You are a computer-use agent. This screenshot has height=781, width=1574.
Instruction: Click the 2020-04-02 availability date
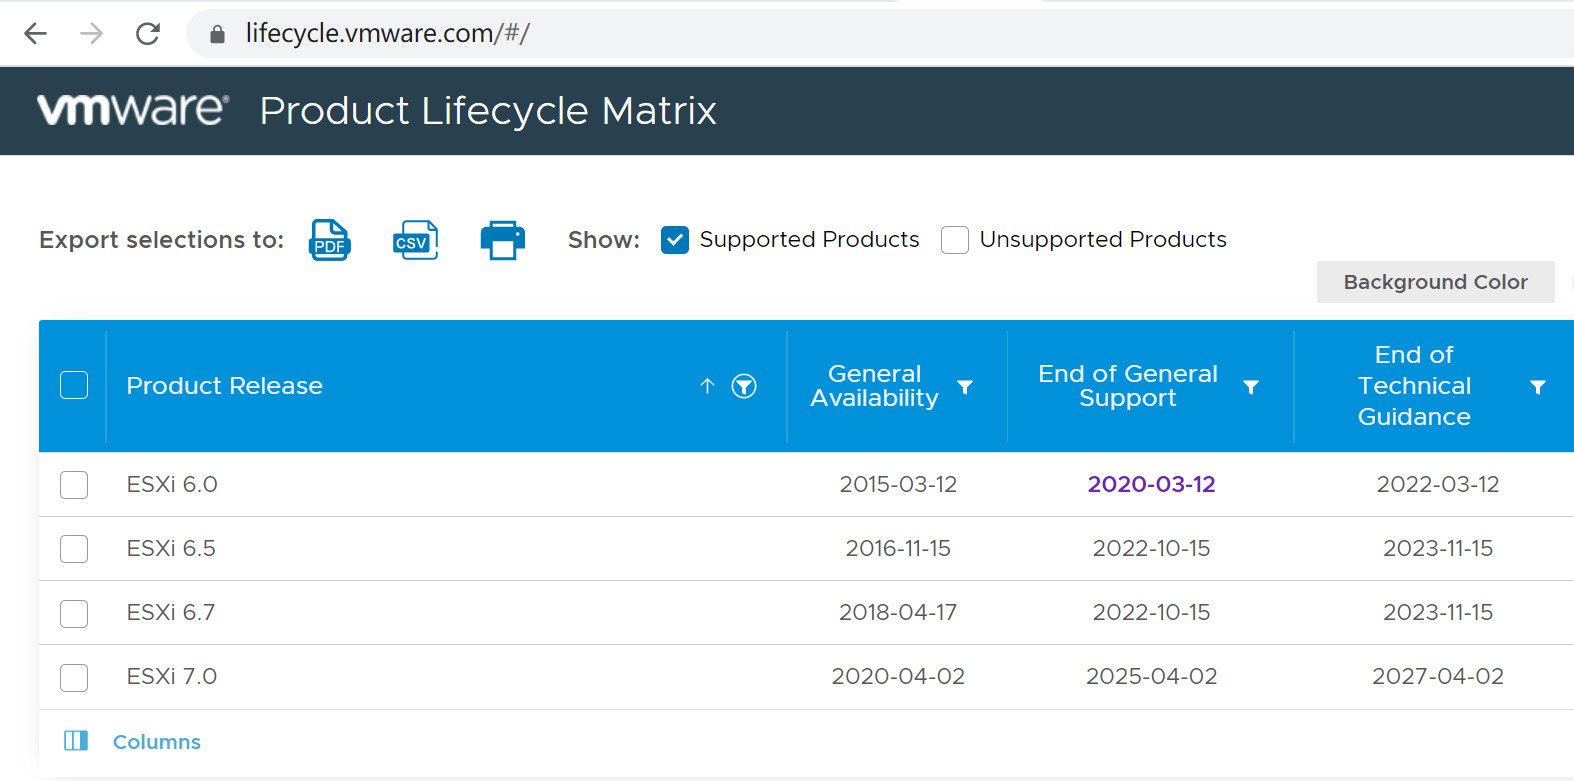898,676
